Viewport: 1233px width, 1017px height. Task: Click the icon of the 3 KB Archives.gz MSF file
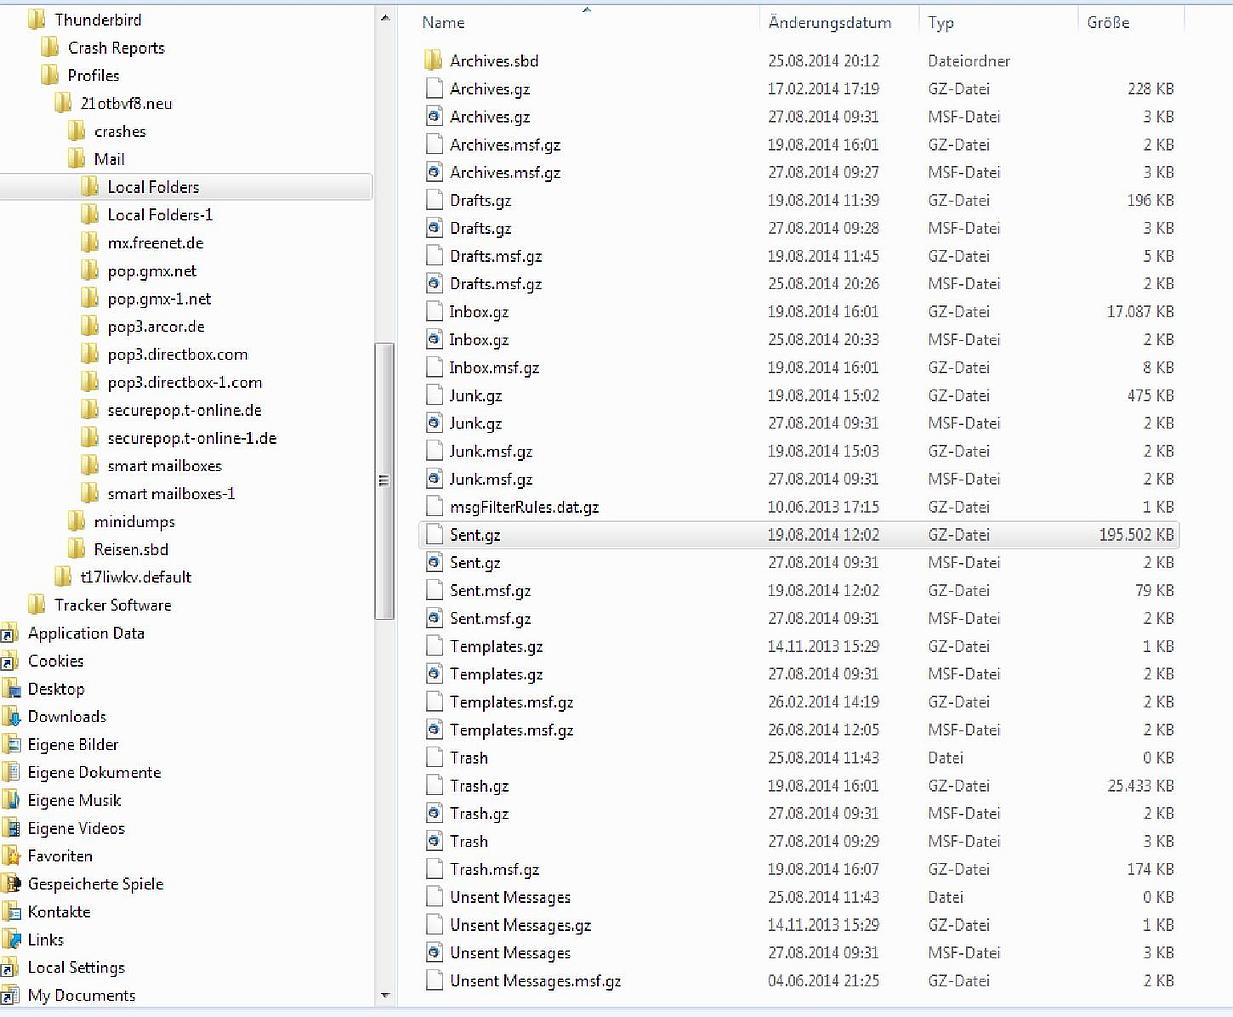point(434,117)
